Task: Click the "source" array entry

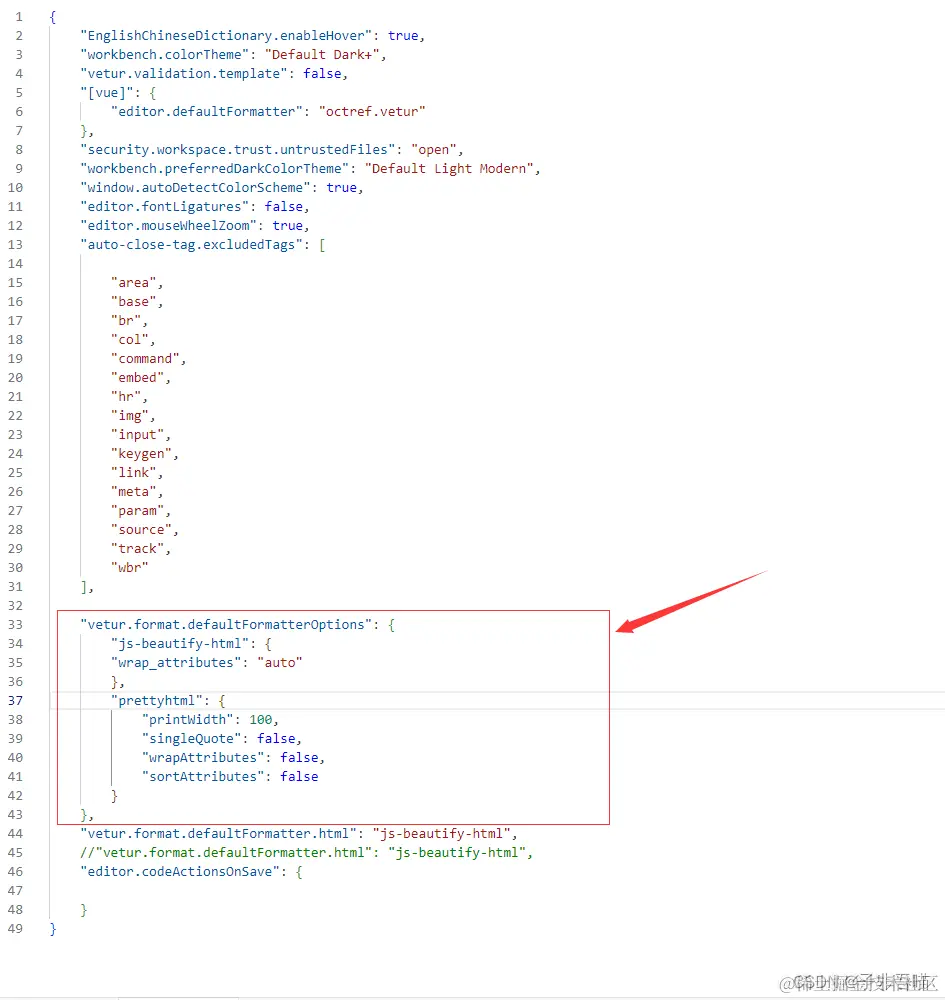Action: [x=142, y=530]
